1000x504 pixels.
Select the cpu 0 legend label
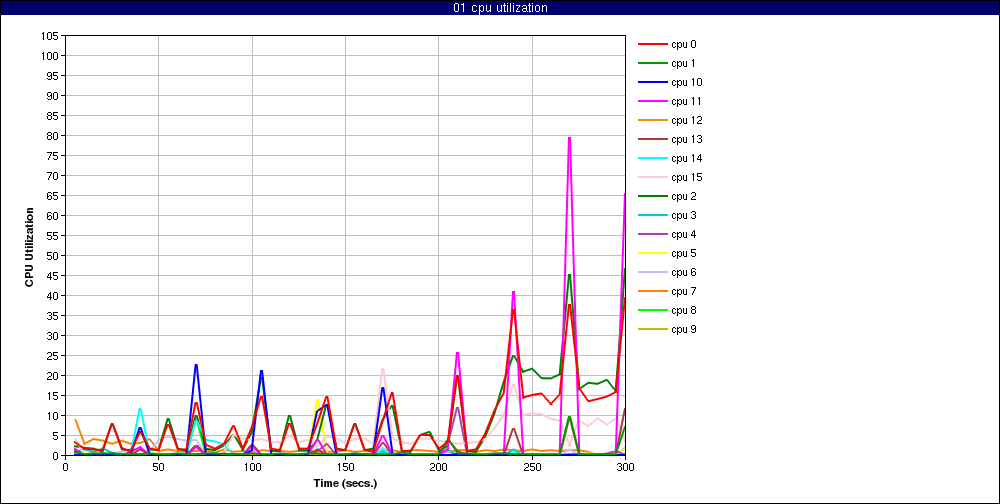[x=683, y=45]
